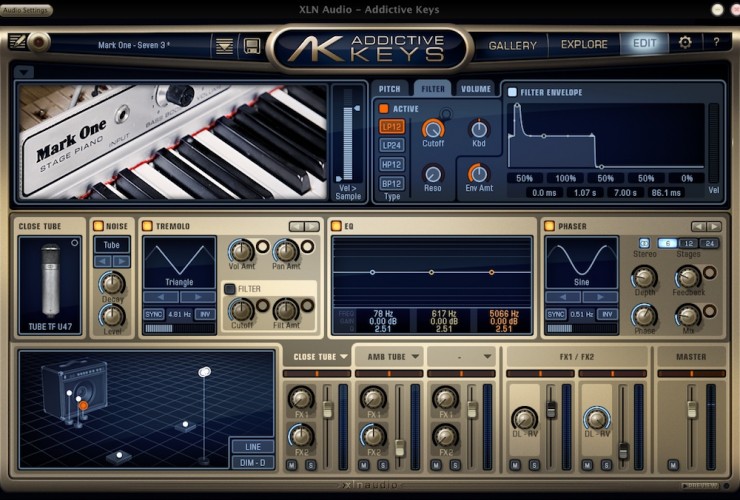Screen dimensions: 740x500
Task: Switch Tremolo slot to previous effect
Action: [x=296, y=227]
